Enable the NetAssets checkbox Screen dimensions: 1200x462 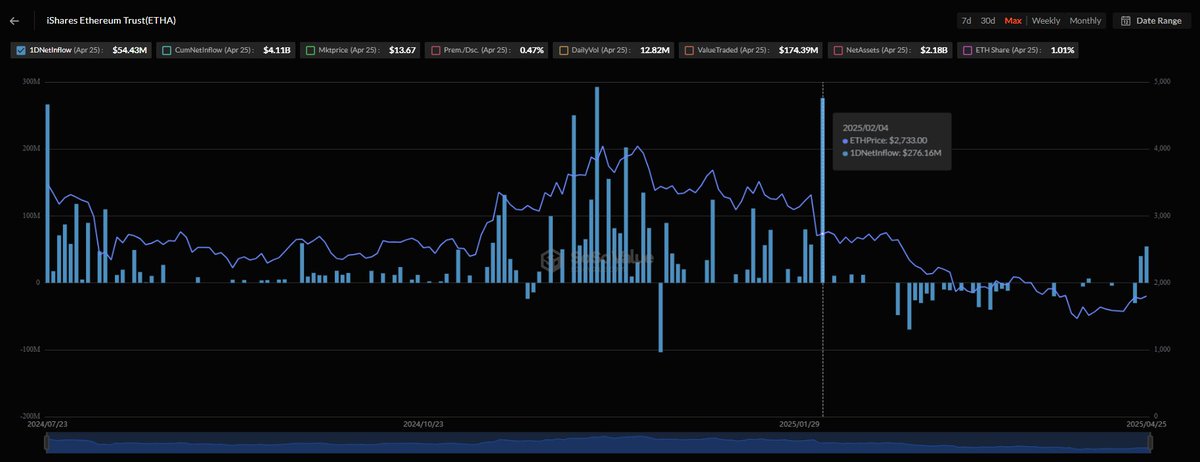click(x=837, y=50)
